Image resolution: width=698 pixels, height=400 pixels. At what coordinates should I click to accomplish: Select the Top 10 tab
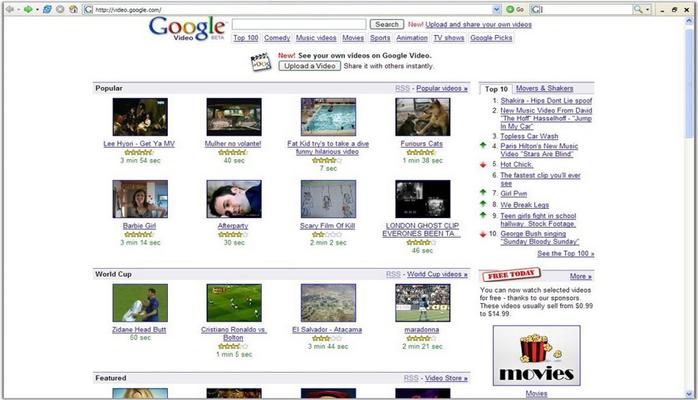click(x=496, y=89)
